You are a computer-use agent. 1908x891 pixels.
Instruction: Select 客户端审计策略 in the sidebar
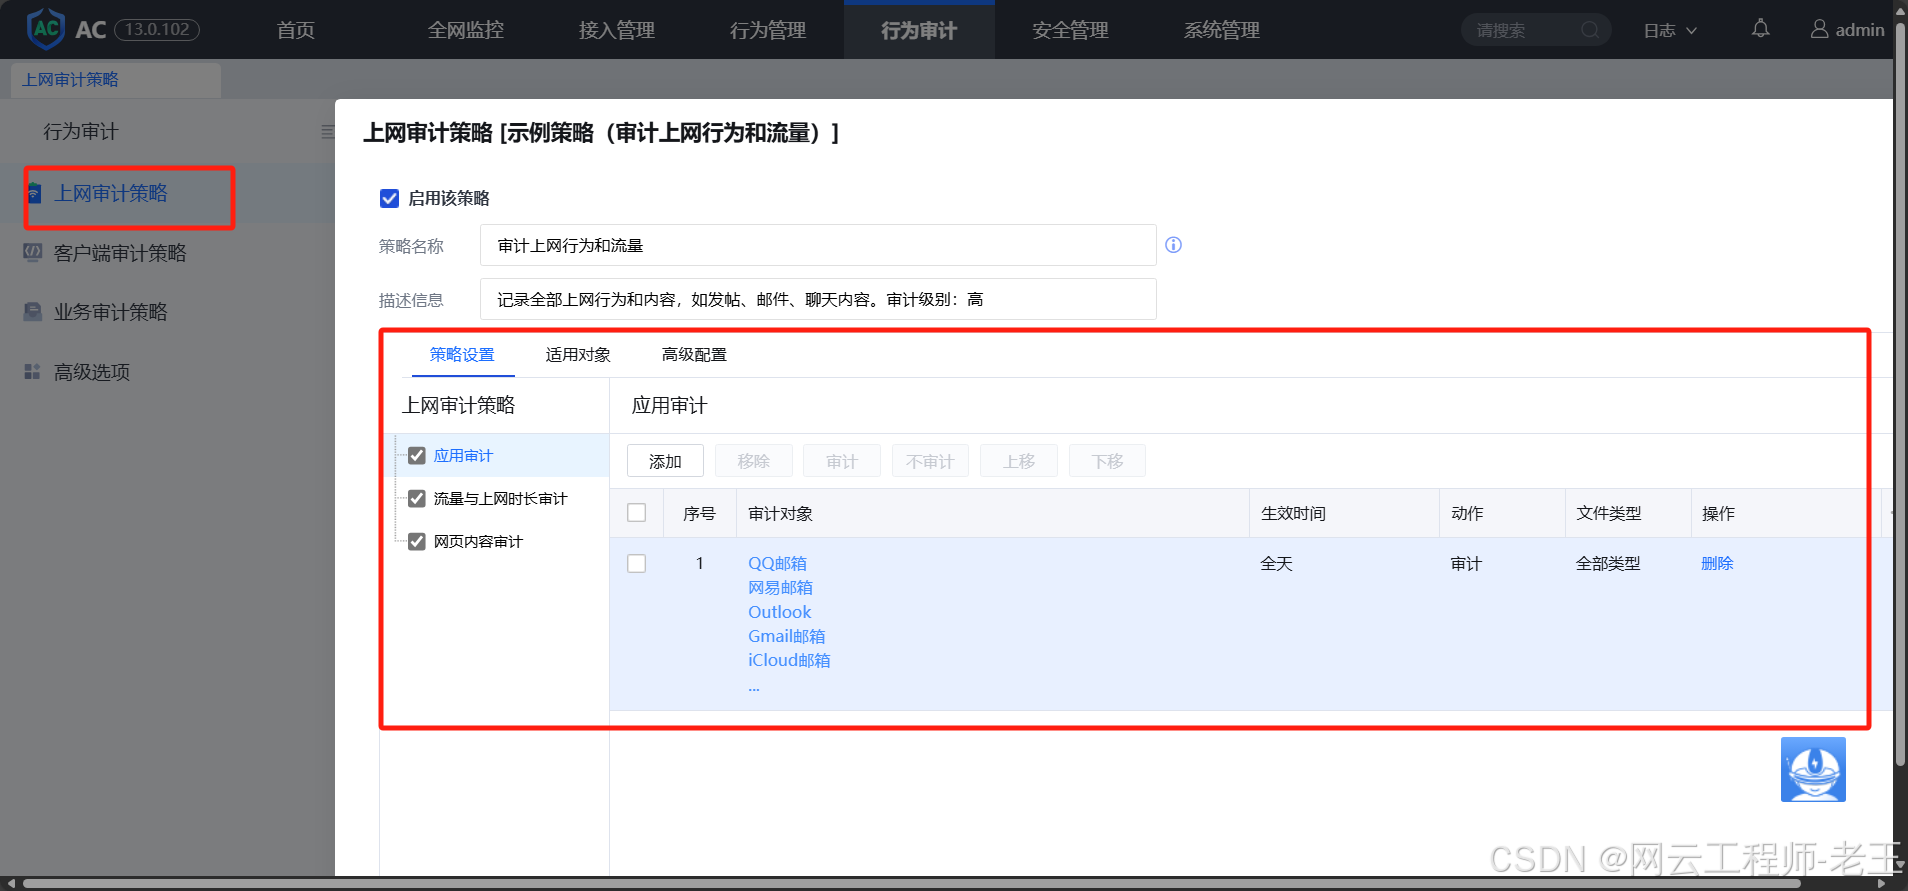click(x=120, y=253)
